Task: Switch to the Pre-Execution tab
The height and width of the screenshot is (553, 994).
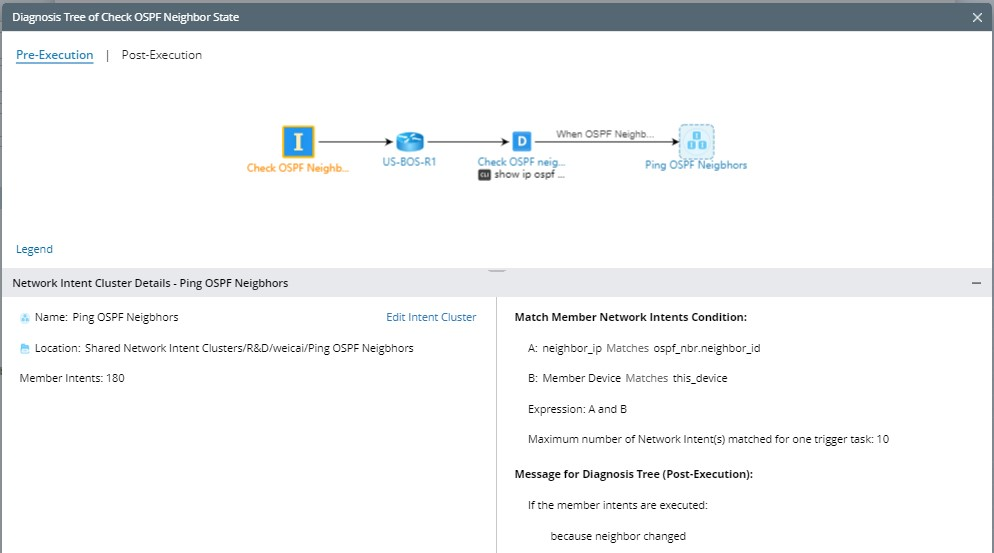Action: tap(55, 55)
